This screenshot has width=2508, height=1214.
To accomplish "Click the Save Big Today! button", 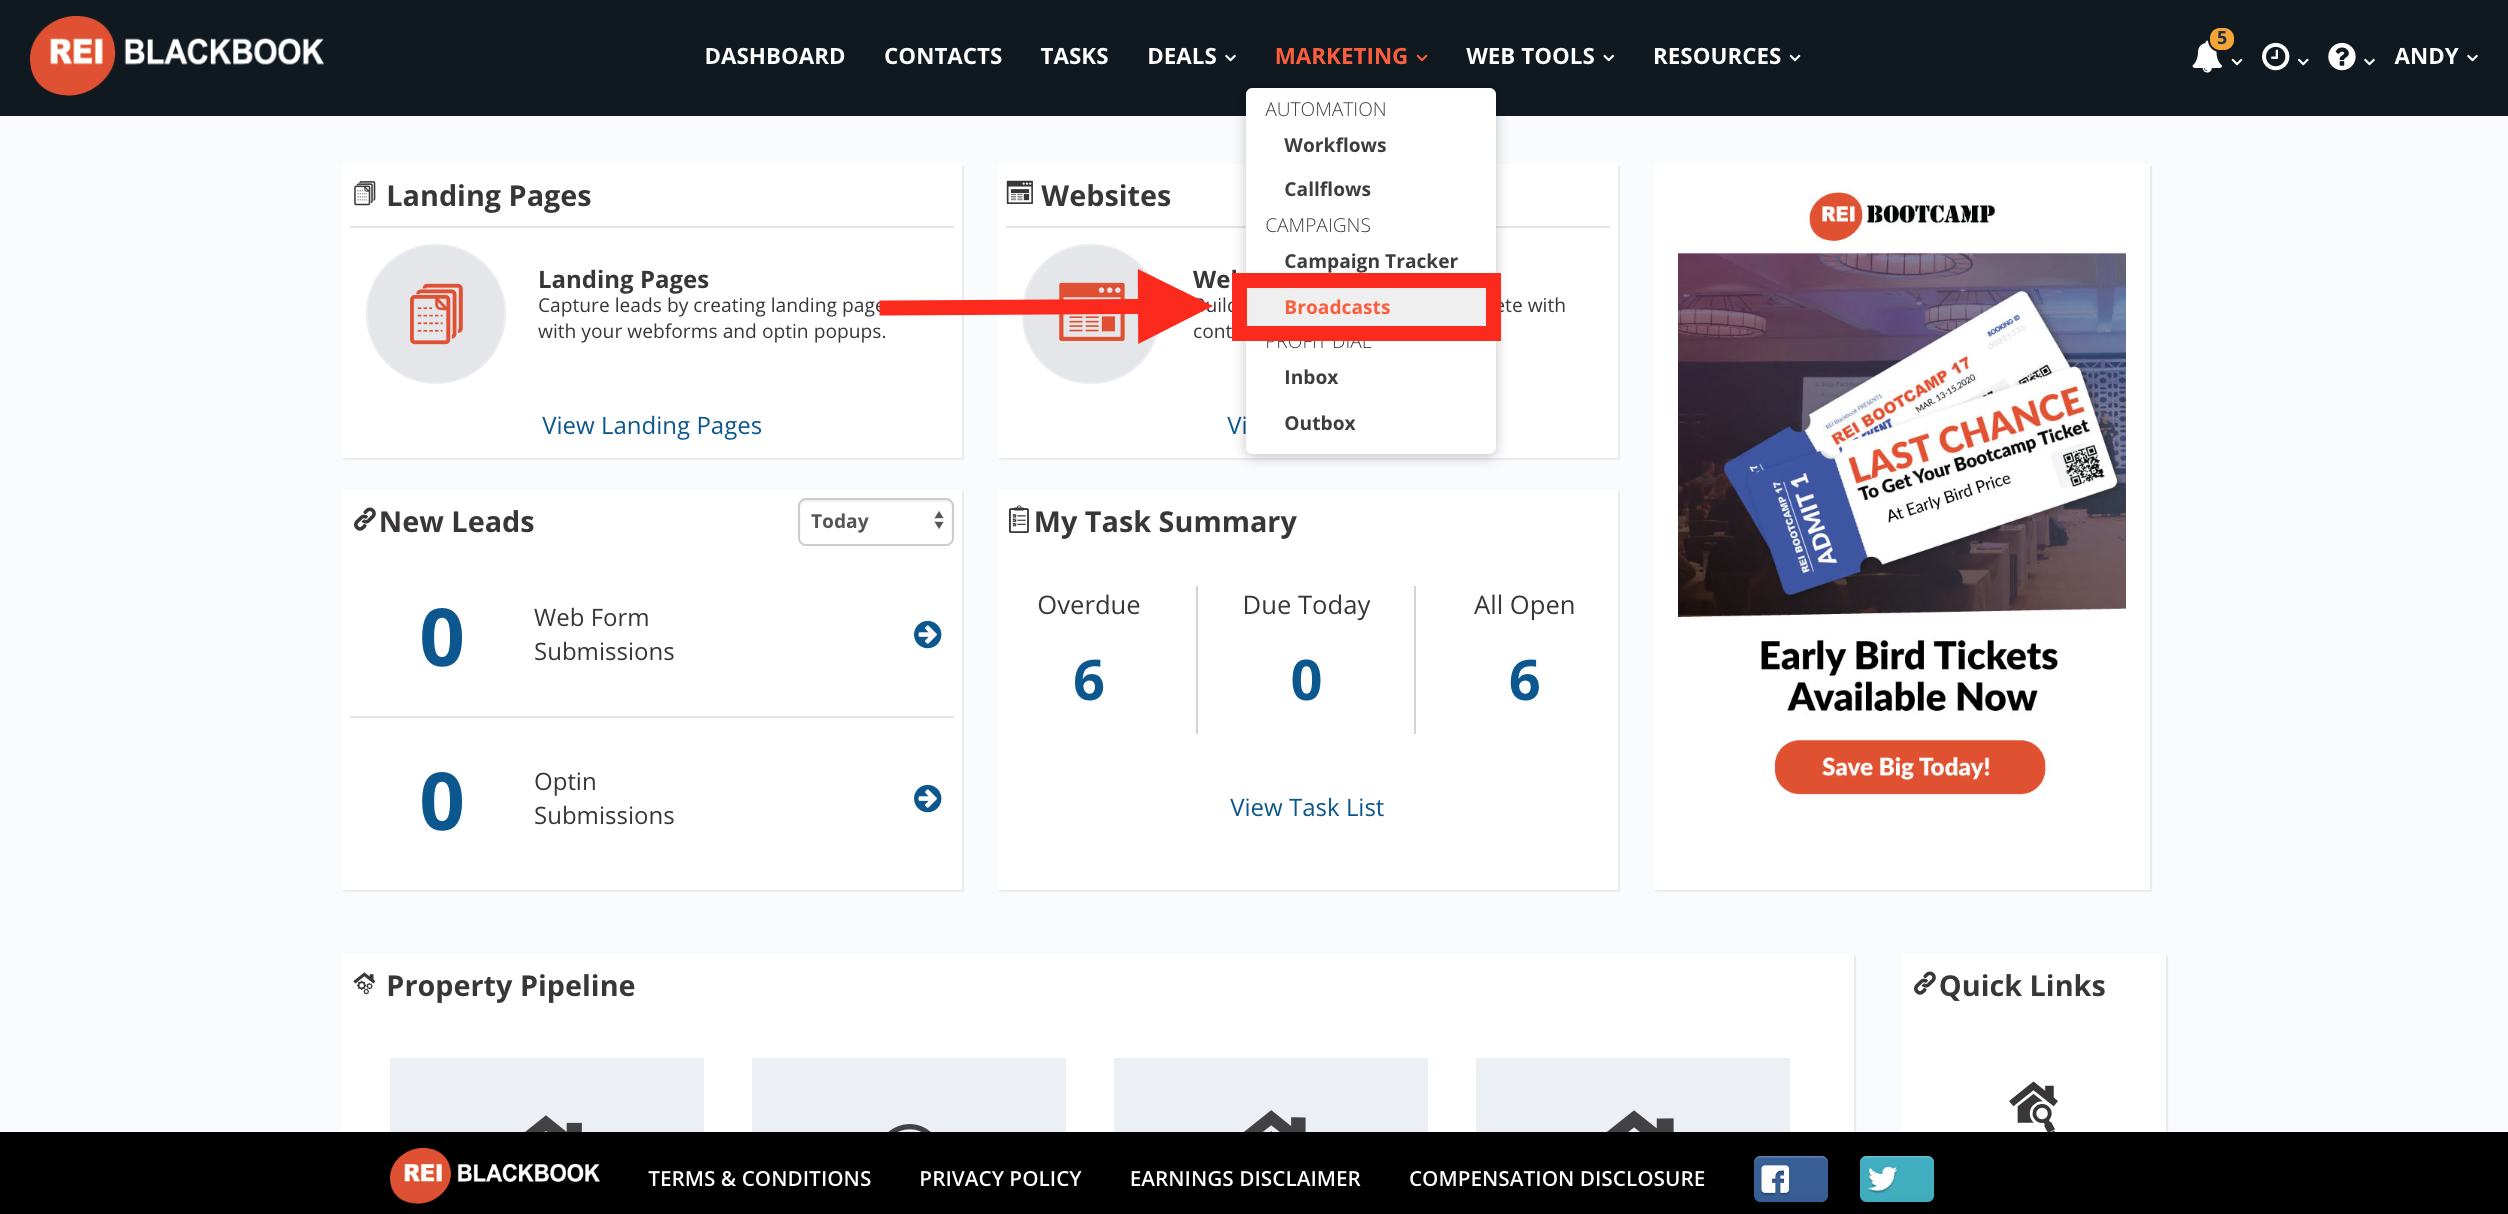I will [1909, 767].
